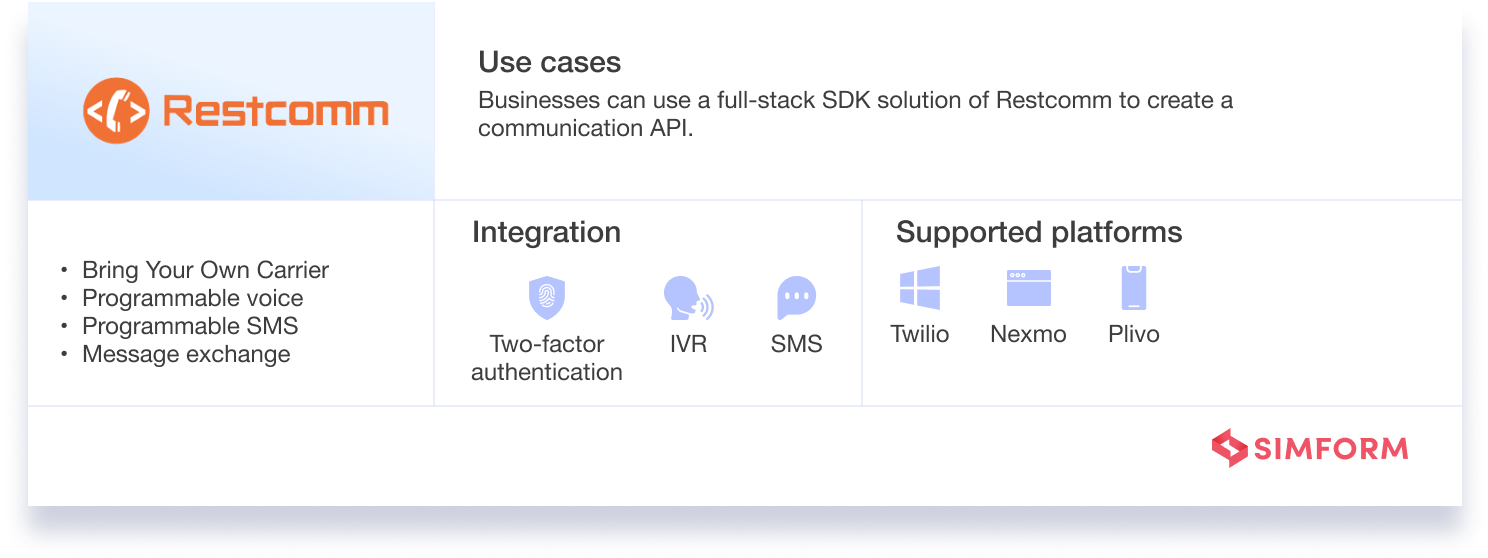
Task: Click the "SMS" label under Integration
Action: pos(797,344)
